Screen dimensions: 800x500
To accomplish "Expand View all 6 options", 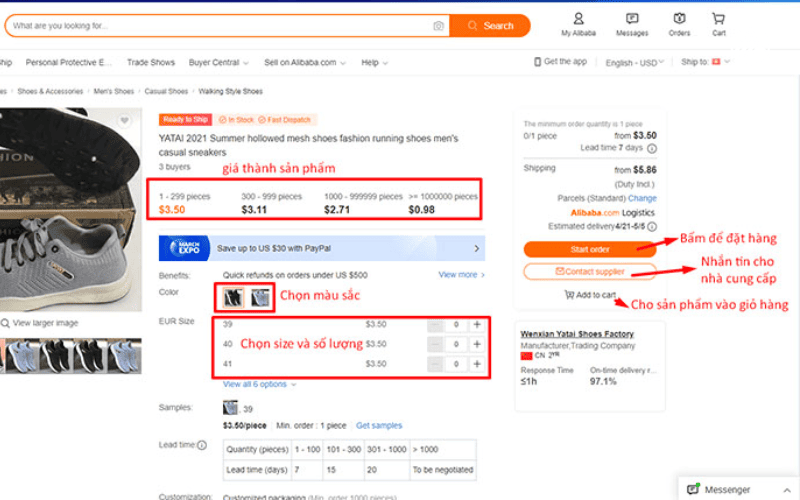I will pyautogui.click(x=259, y=384).
